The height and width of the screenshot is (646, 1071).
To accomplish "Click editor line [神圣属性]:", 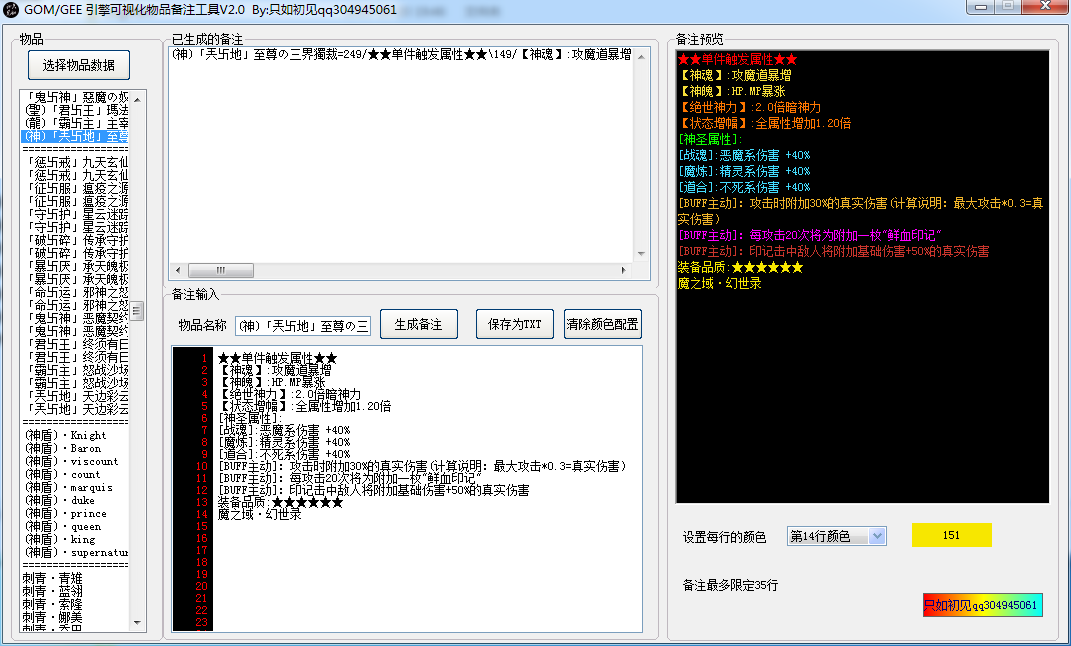I will [250, 418].
